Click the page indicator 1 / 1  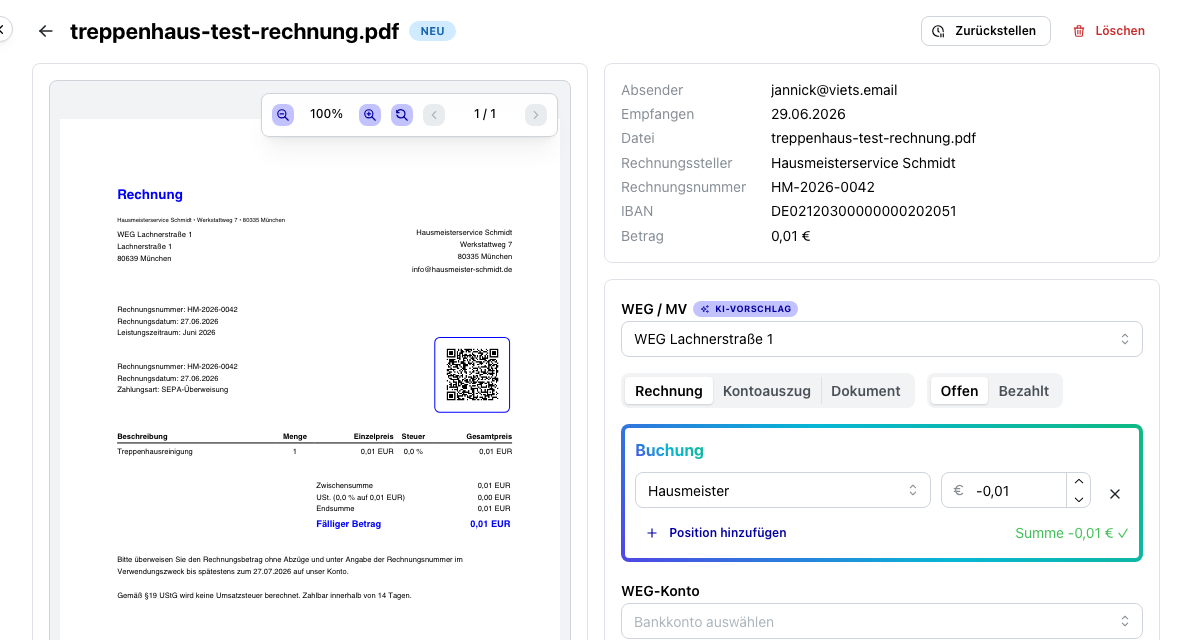pyautogui.click(x=485, y=114)
